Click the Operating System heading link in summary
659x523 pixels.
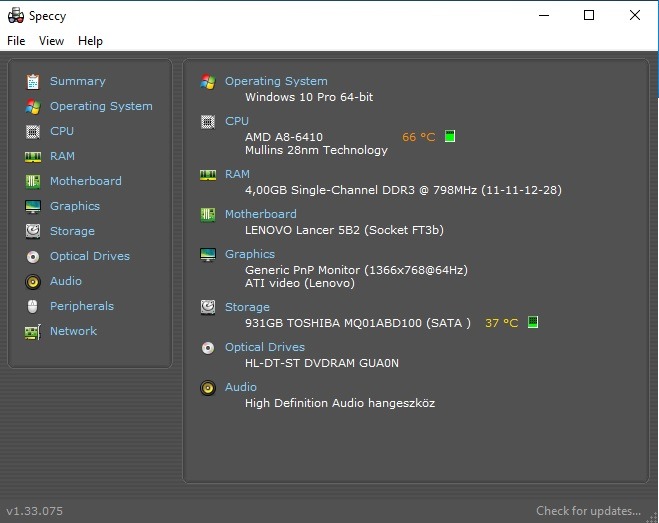point(276,81)
